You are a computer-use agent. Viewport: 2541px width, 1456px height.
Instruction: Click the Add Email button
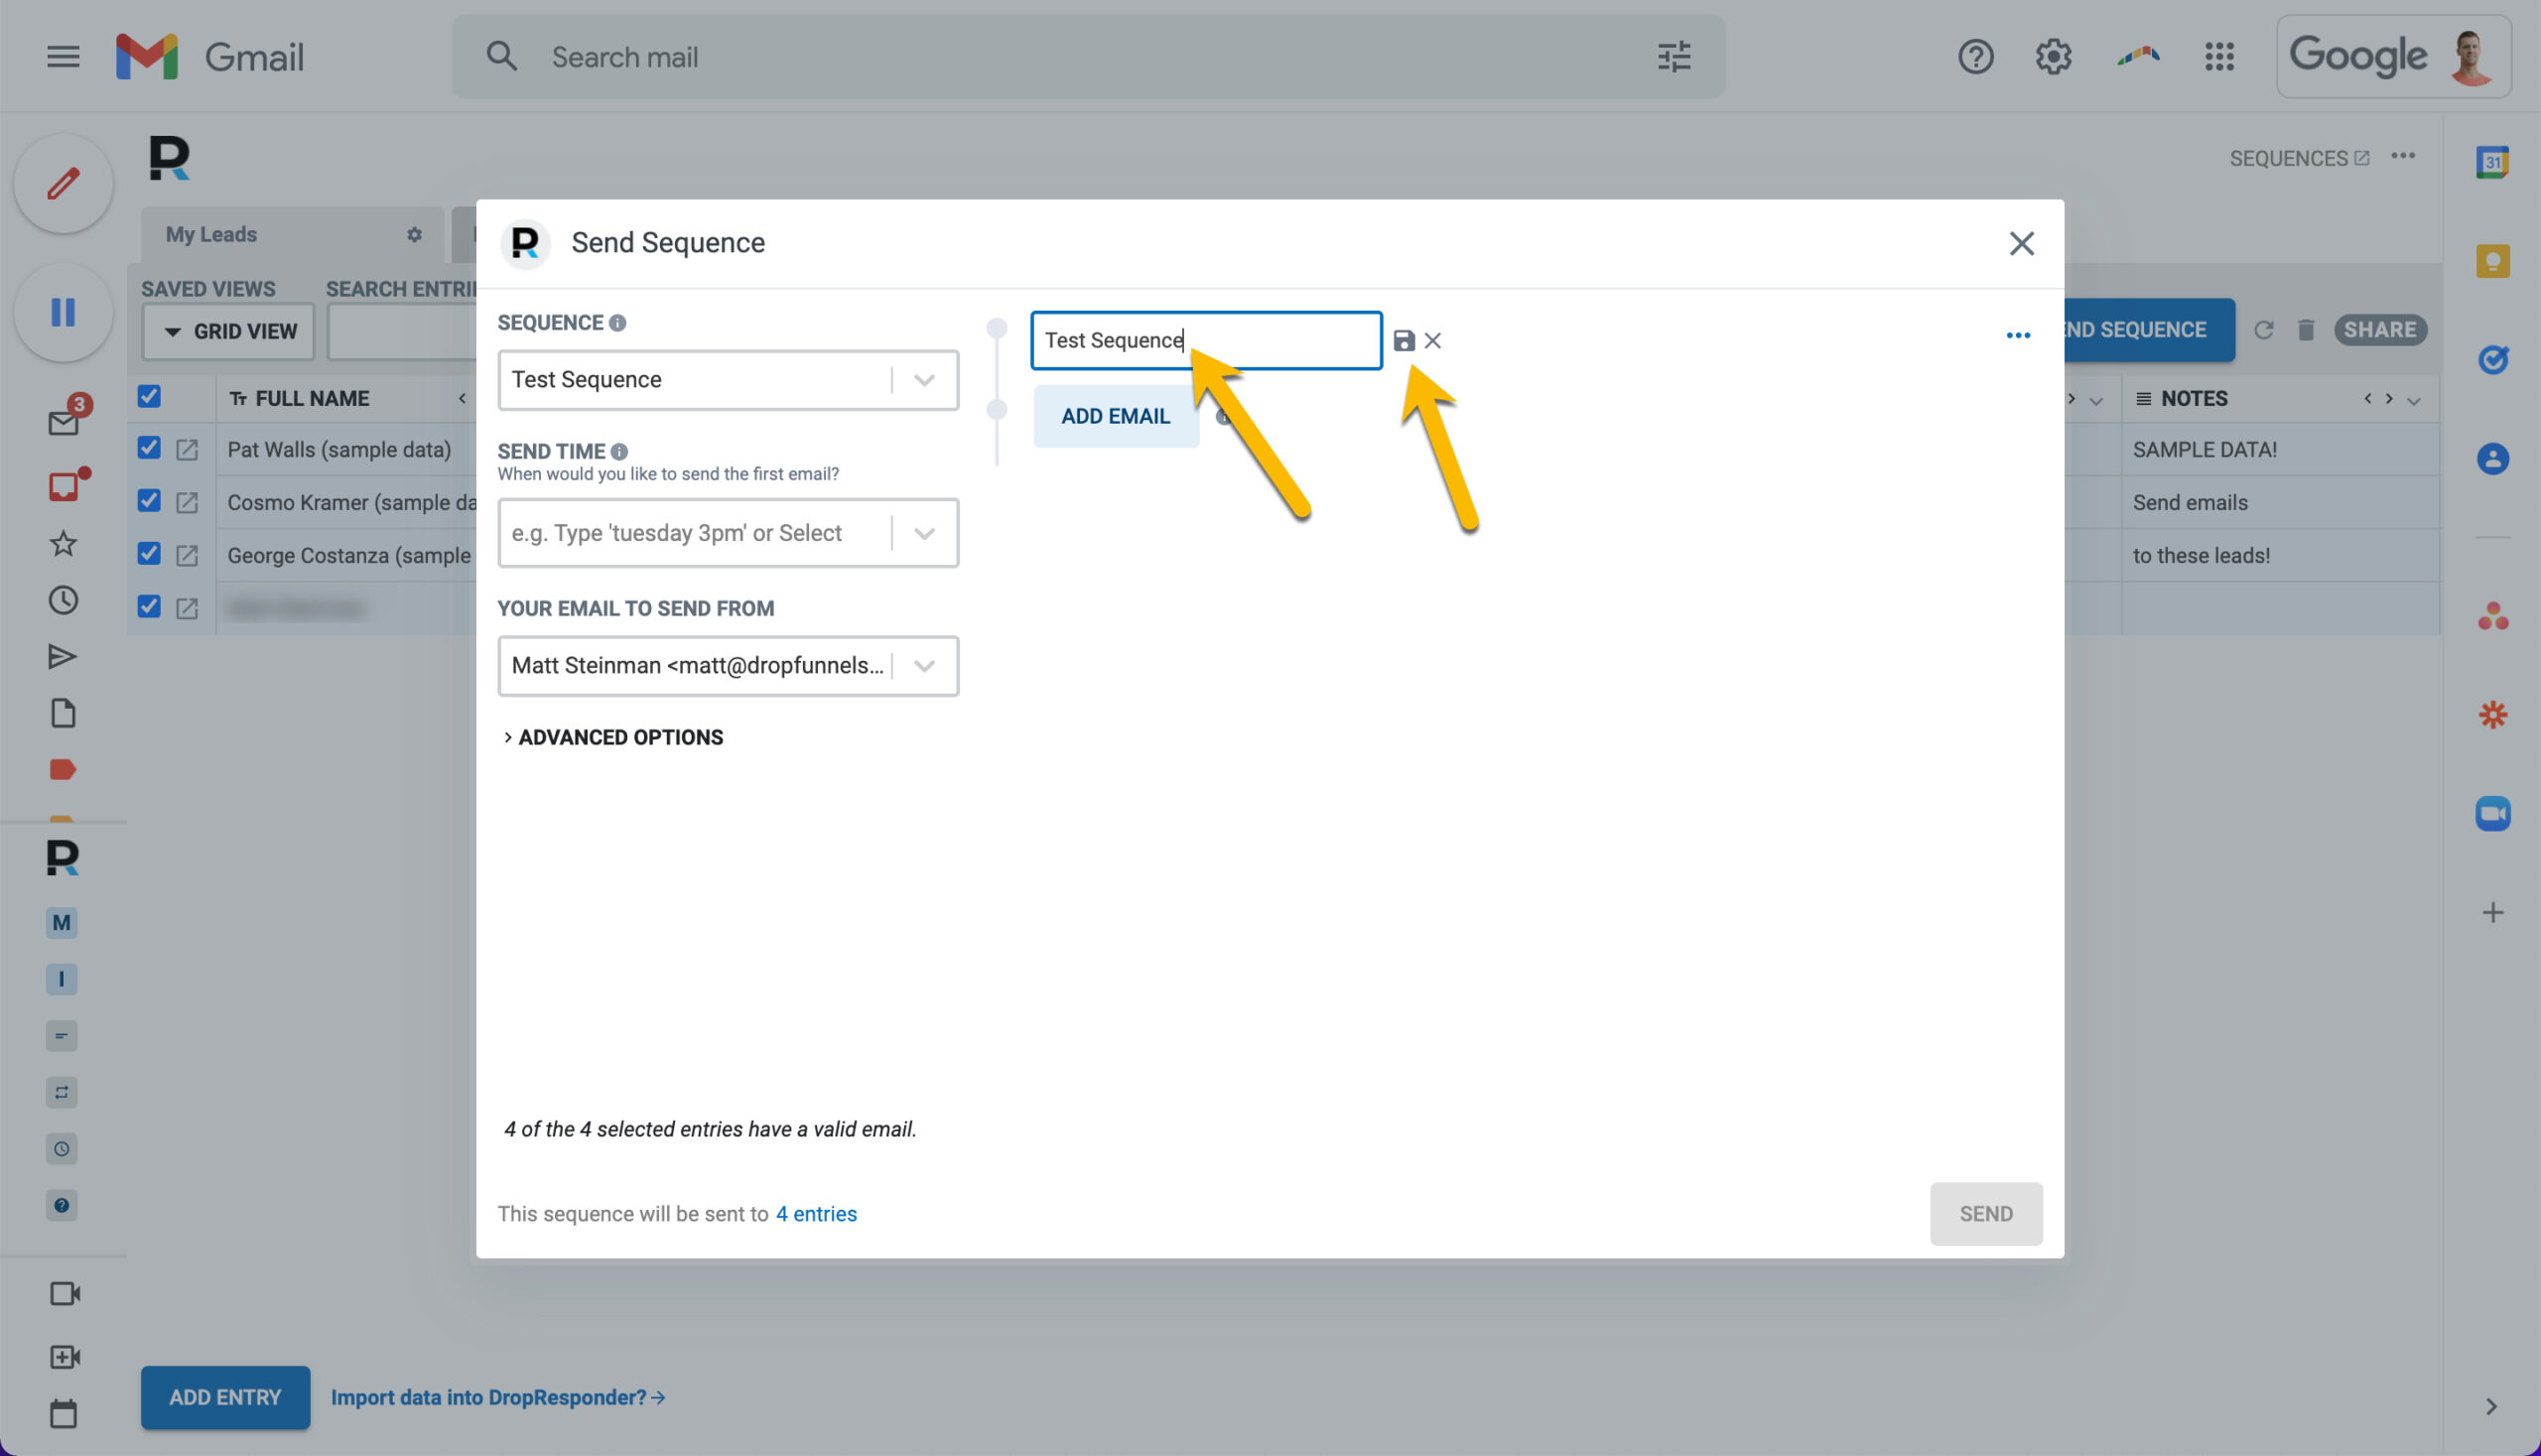[x=1115, y=417]
